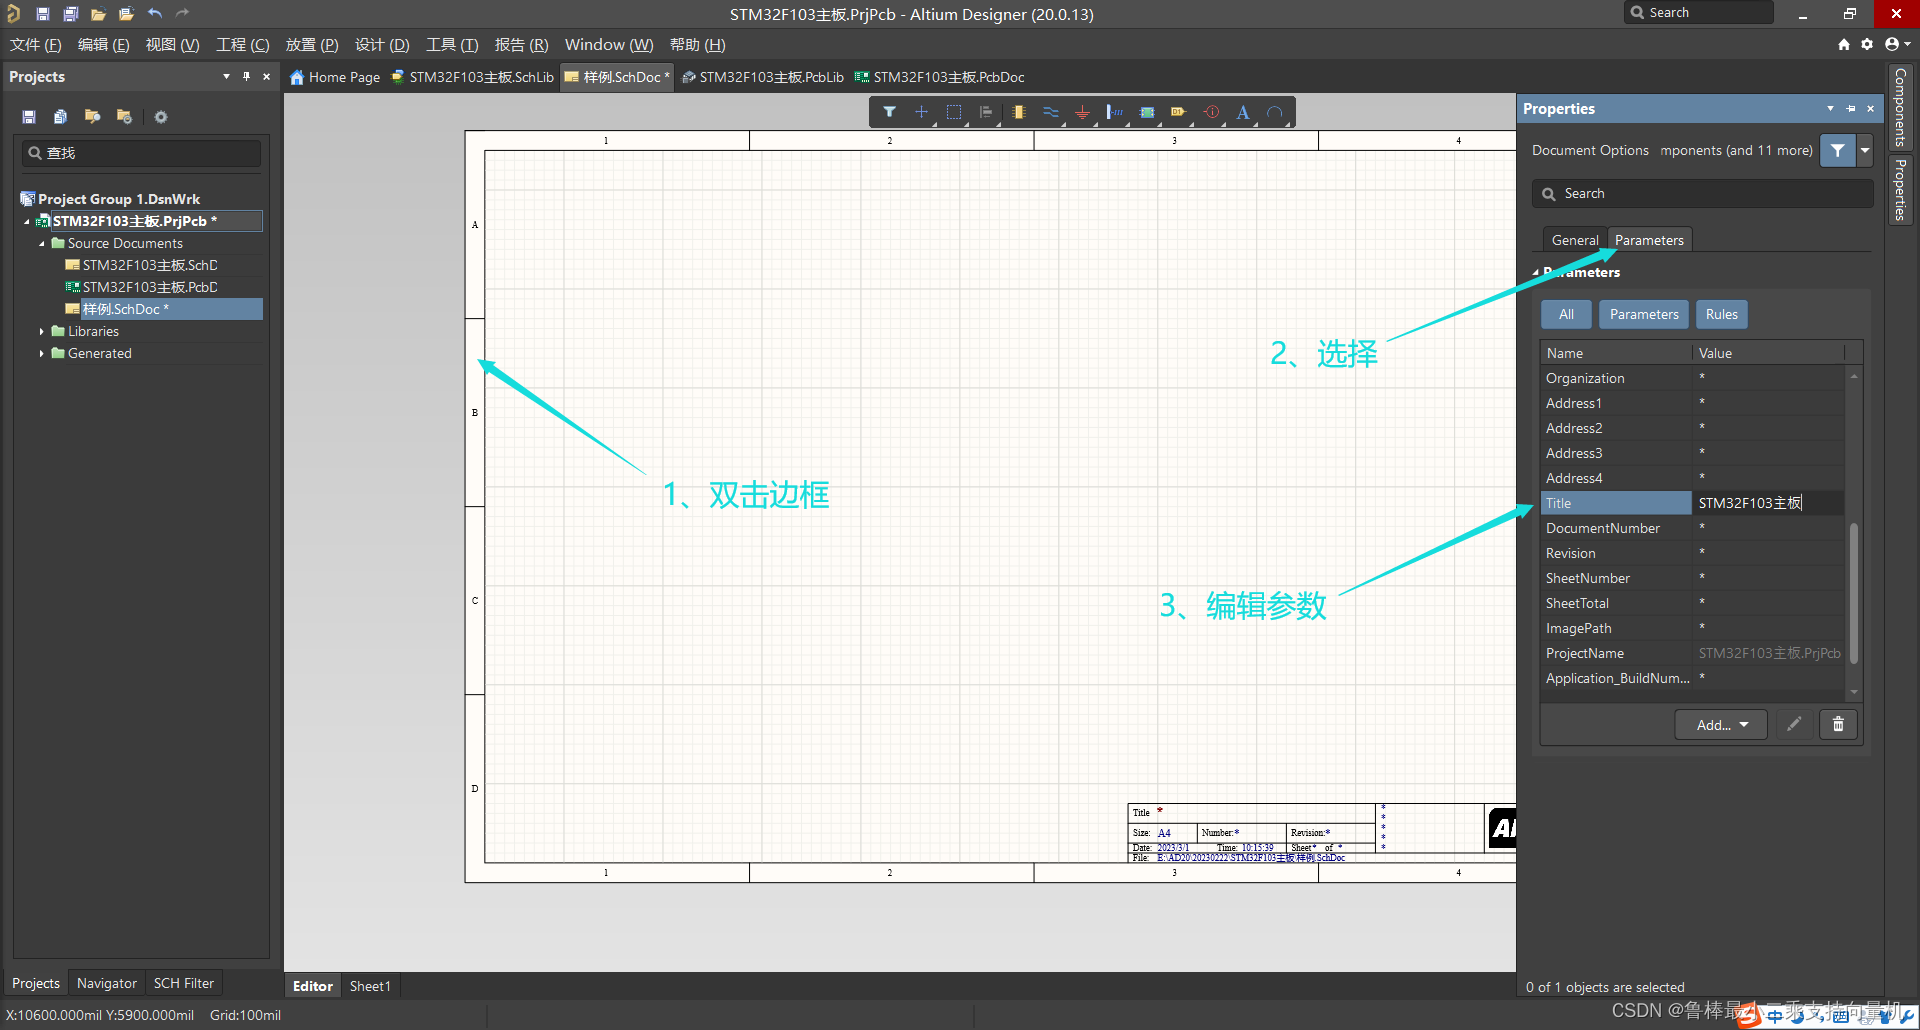Open the user account dropdown in the top right
Viewport: 1920px width, 1030px height.
[x=1897, y=44]
